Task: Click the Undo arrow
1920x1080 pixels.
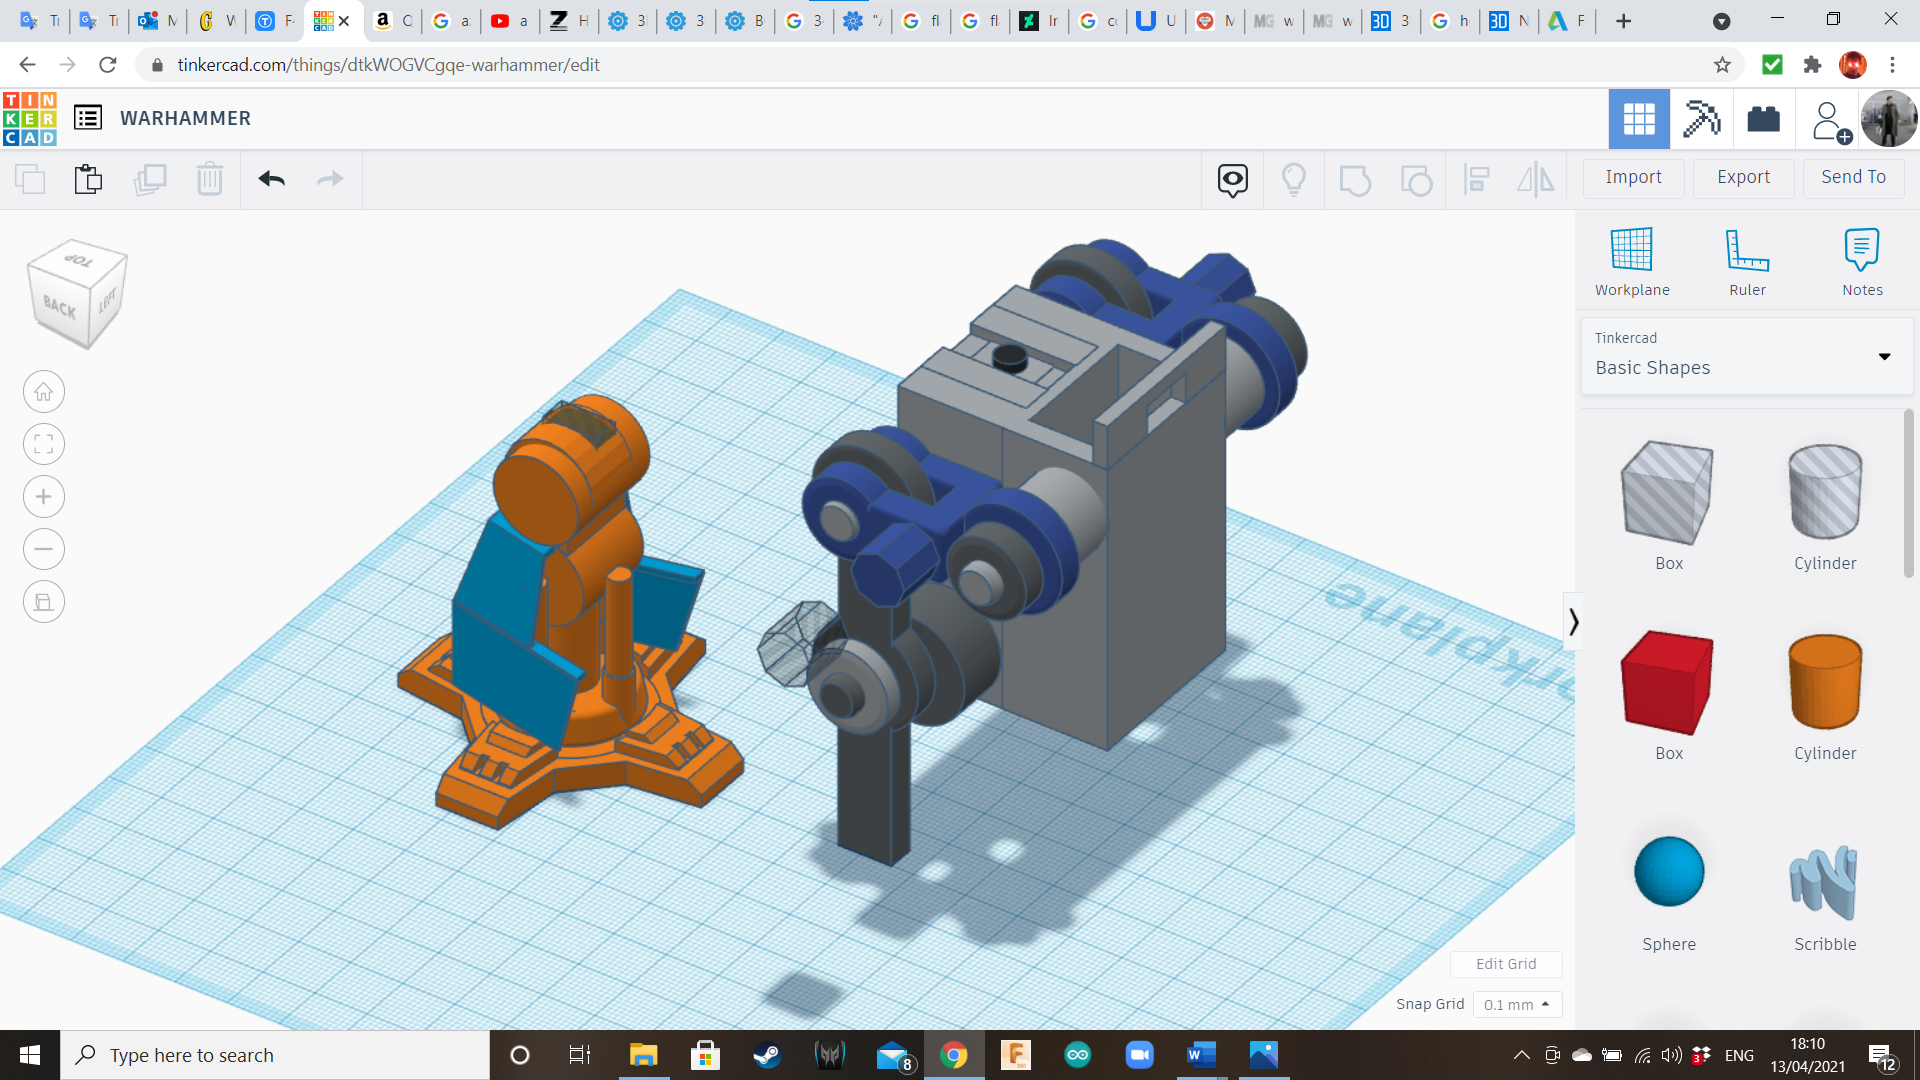Action: 272,179
